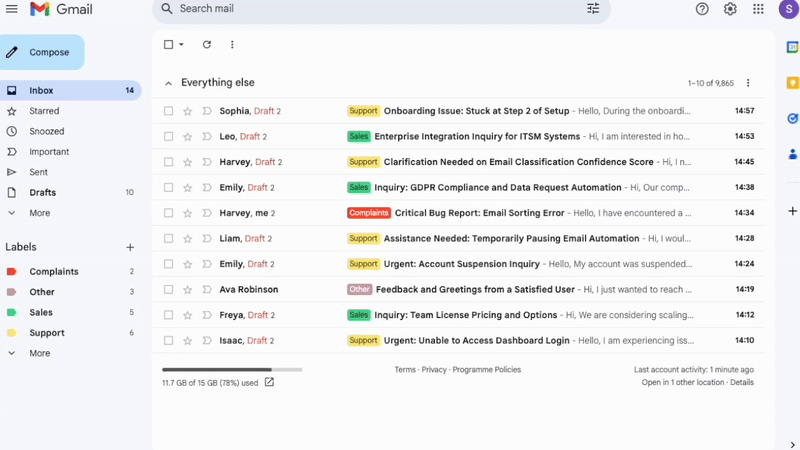The height and width of the screenshot is (450, 800).
Task: Mark Isaac dashboard login email important
Action: pyautogui.click(x=207, y=340)
